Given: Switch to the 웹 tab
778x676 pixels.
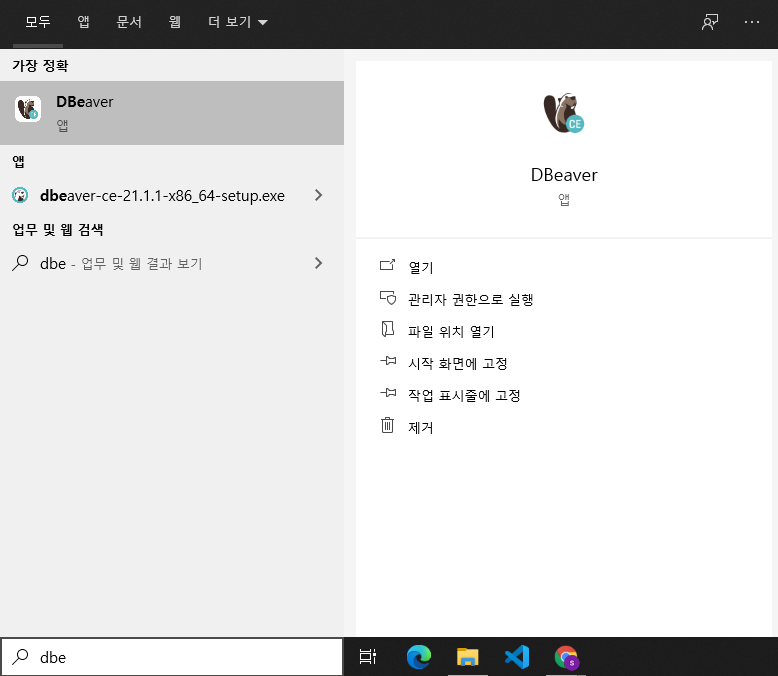Looking at the screenshot, I should click(175, 22).
